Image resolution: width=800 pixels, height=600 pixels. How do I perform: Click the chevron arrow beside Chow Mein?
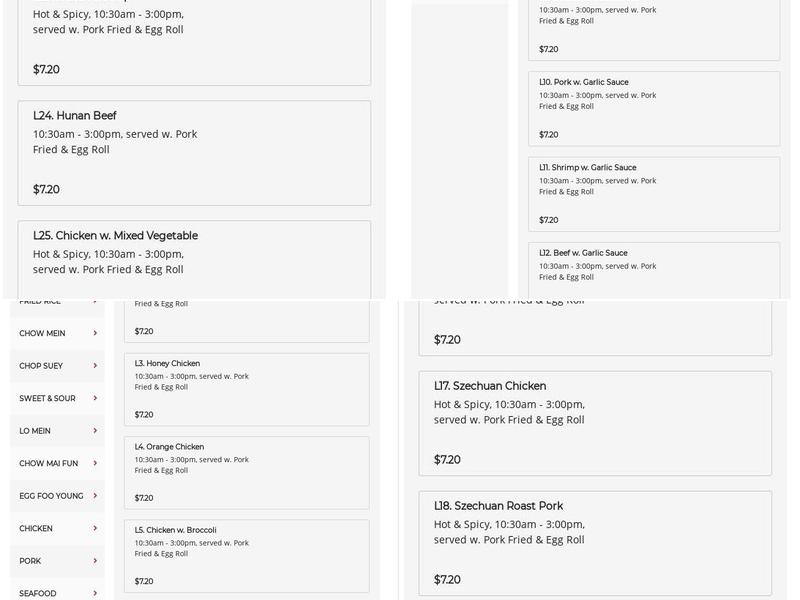(x=95, y=333)
